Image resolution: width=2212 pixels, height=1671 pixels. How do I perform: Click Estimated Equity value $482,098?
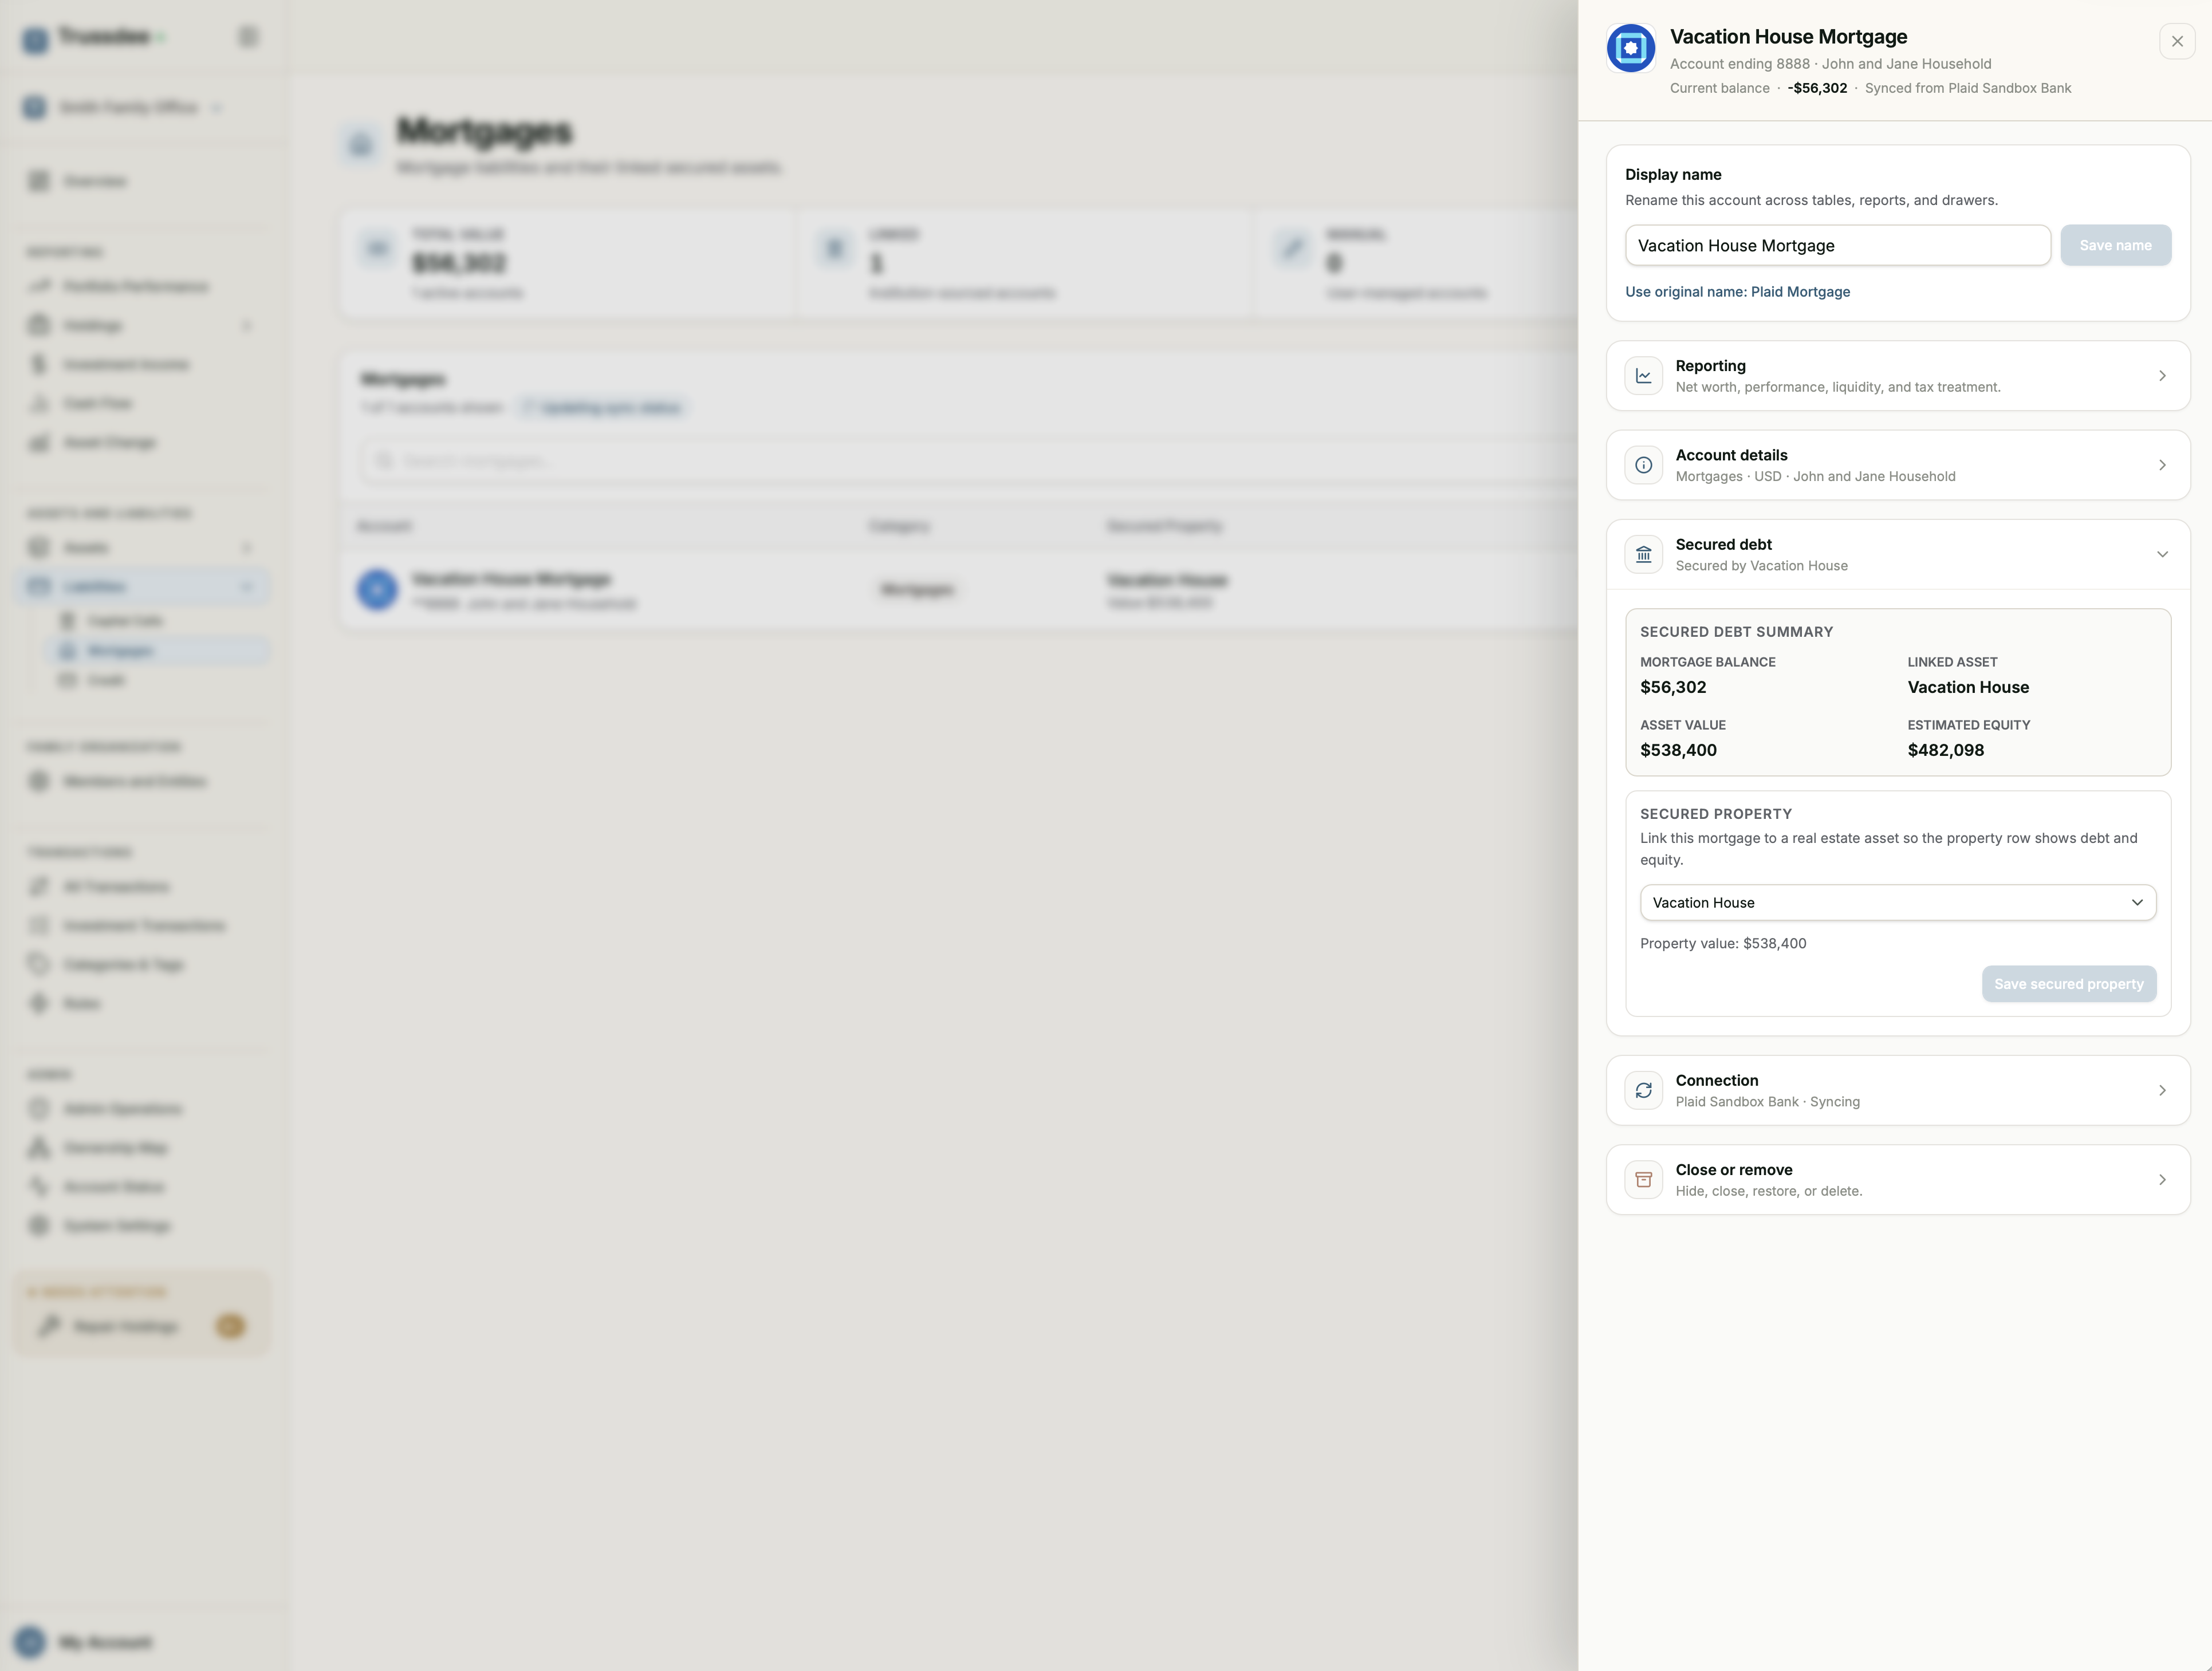1945,750
